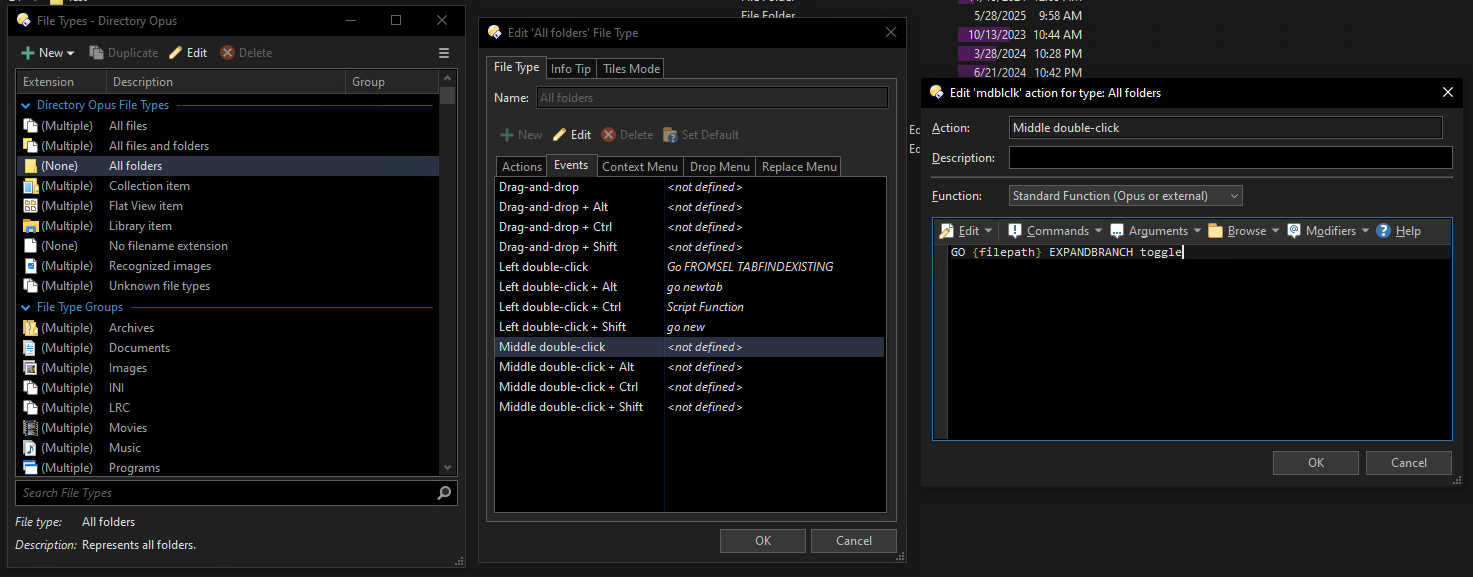Click the Modifiers icon in editor toolbar
This screenshot has width=1473, height=577.
point(1294,231)
